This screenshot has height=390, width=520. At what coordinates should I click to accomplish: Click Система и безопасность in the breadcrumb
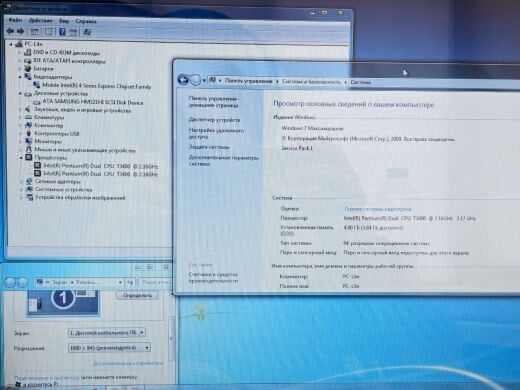(x=311, y=82)
